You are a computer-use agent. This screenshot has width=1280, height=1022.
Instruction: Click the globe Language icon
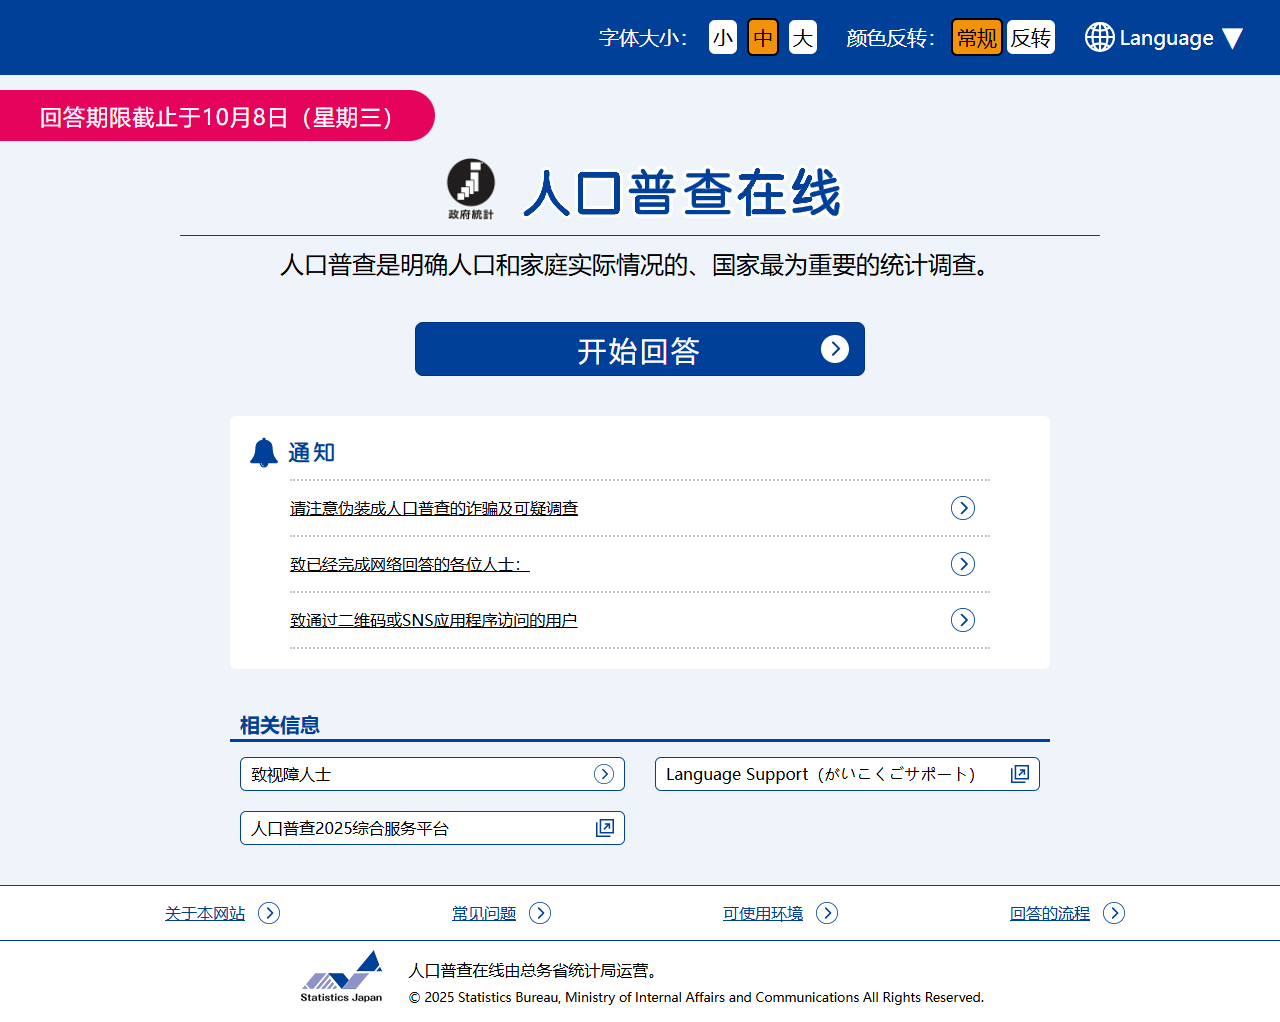coord(1099,38)
